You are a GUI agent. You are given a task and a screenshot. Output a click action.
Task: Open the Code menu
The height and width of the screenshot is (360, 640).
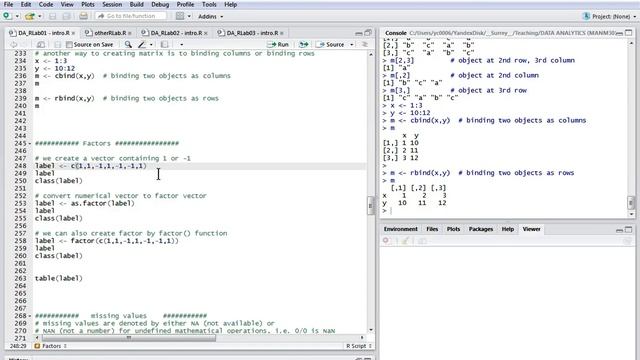pos(46,4)
